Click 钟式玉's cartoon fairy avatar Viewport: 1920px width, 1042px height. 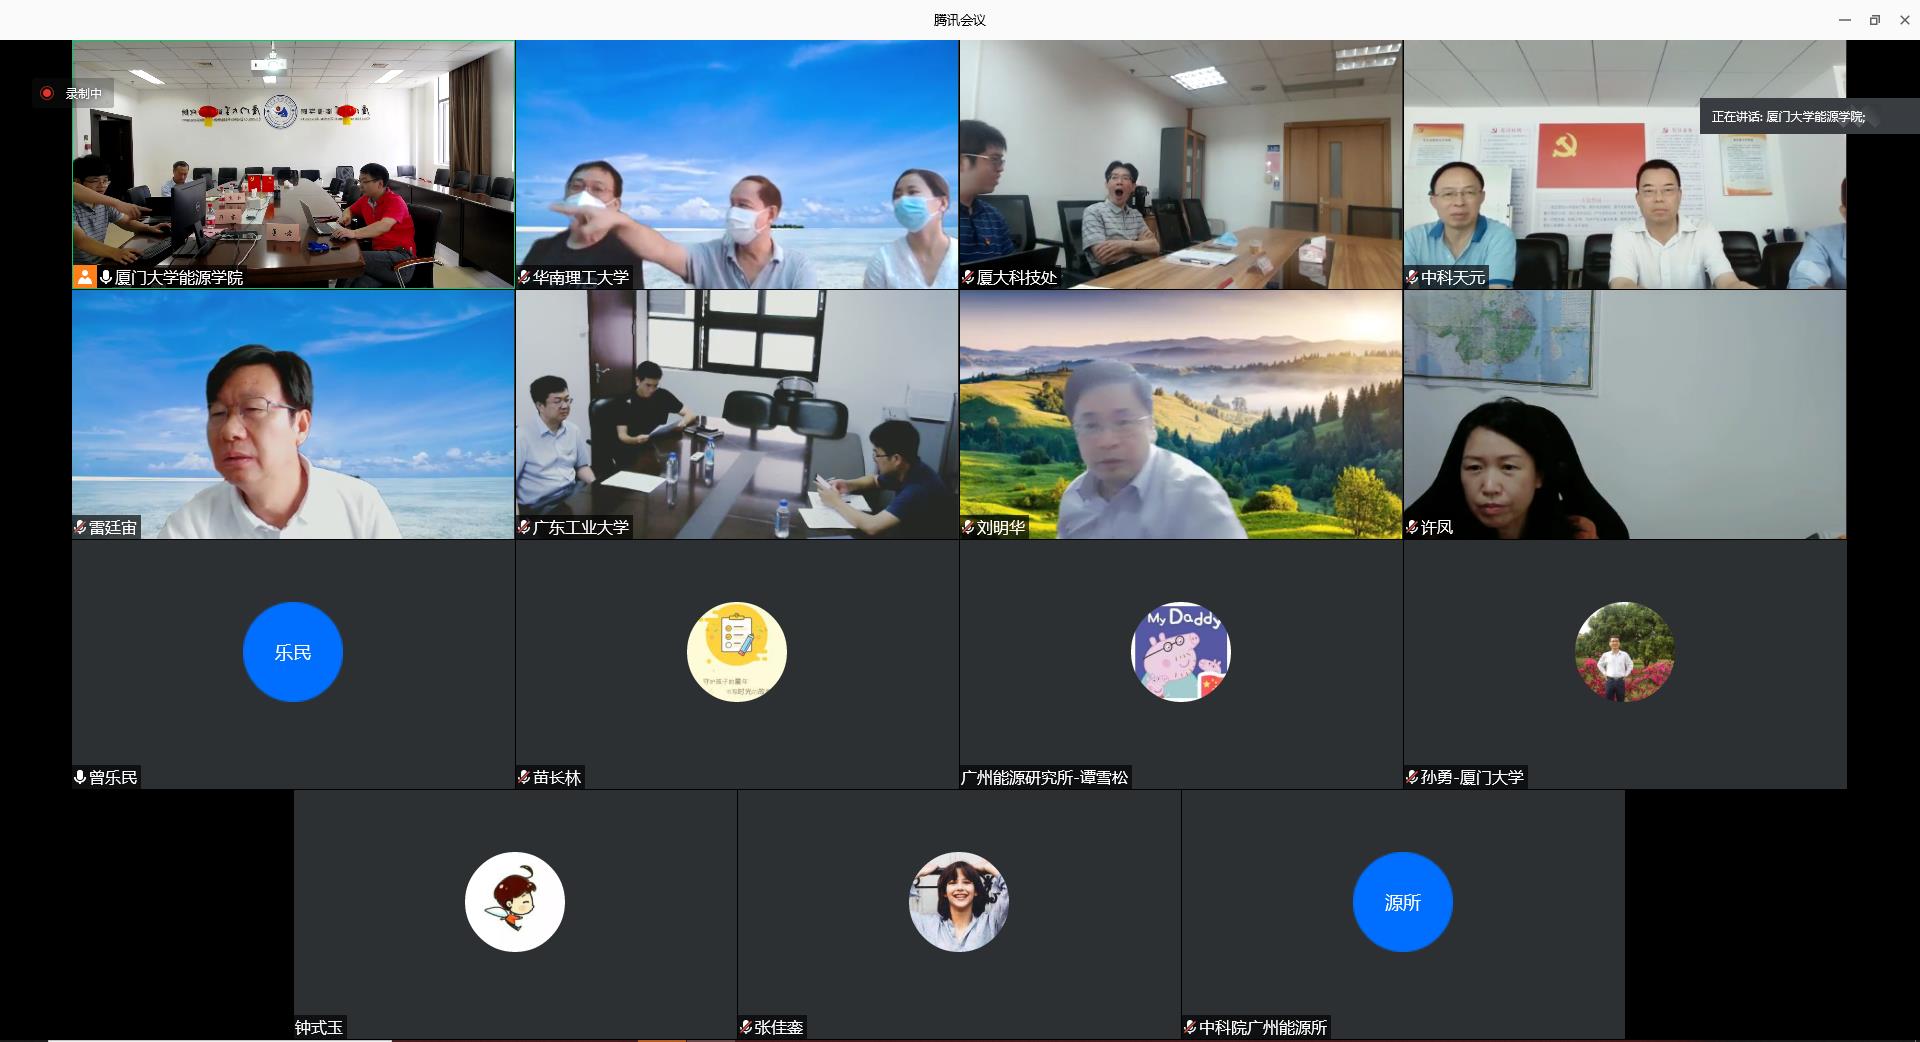pos(515,902)
